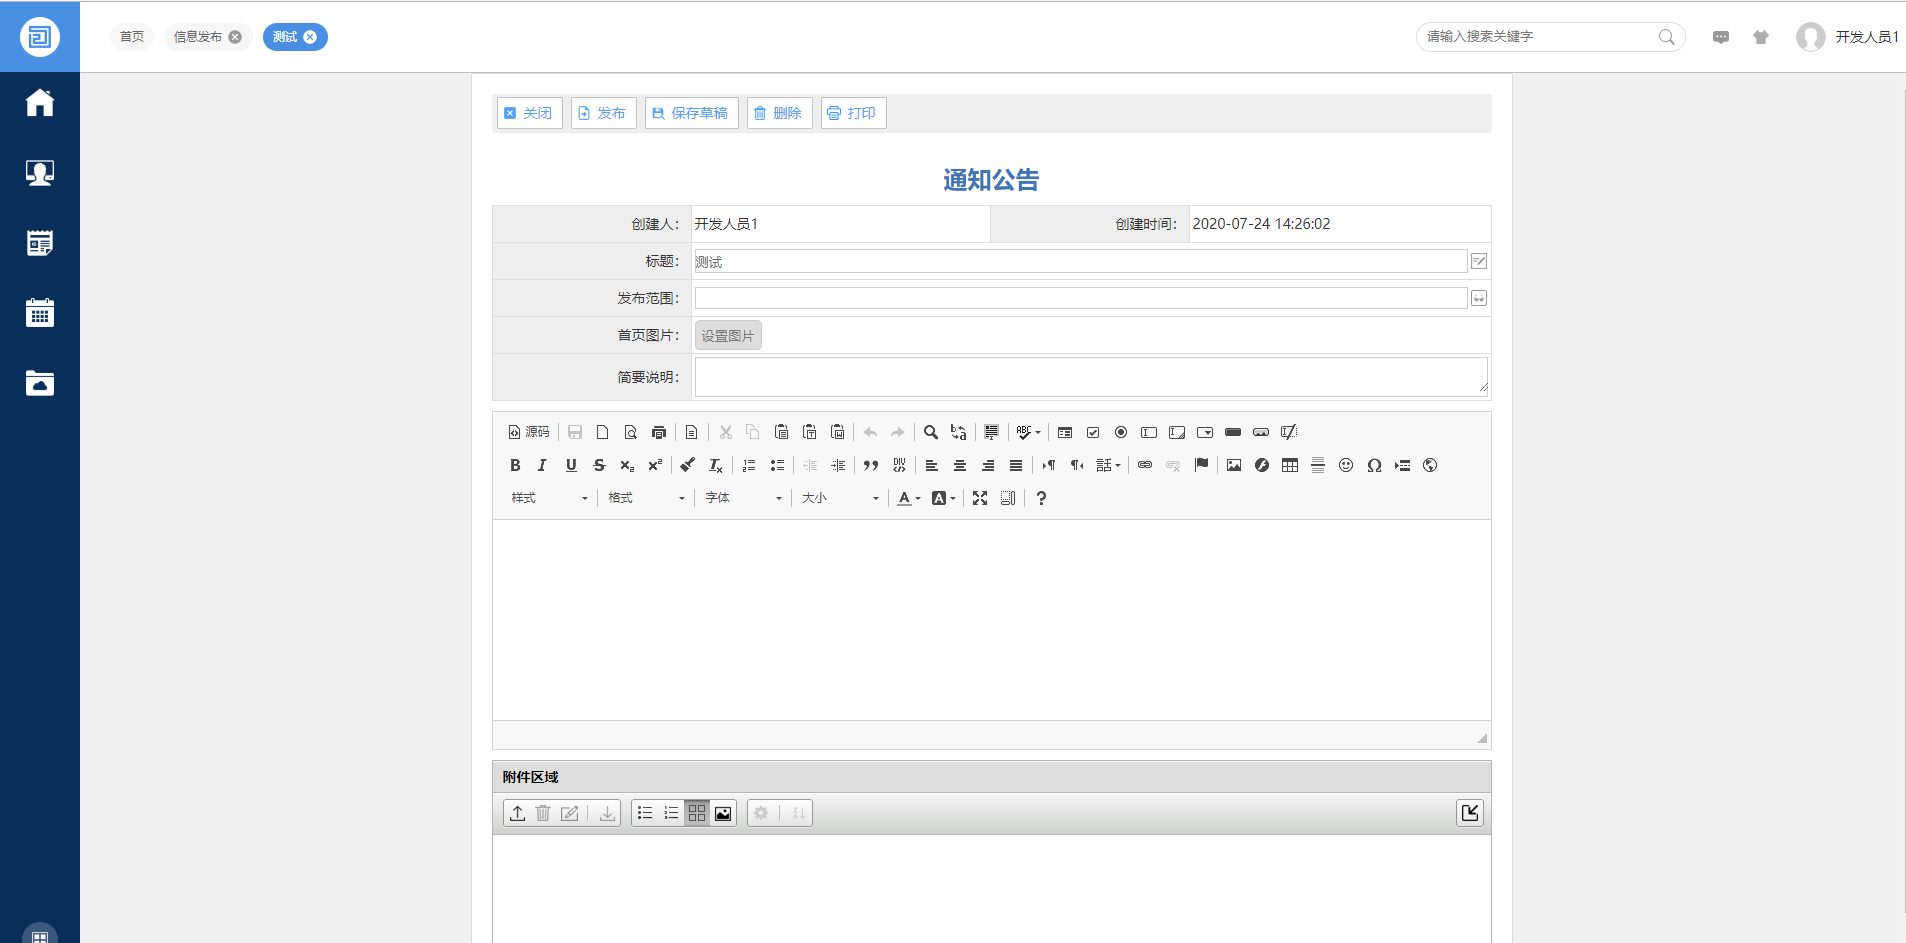Open the 字体 font dropdown

pos(743,498)
